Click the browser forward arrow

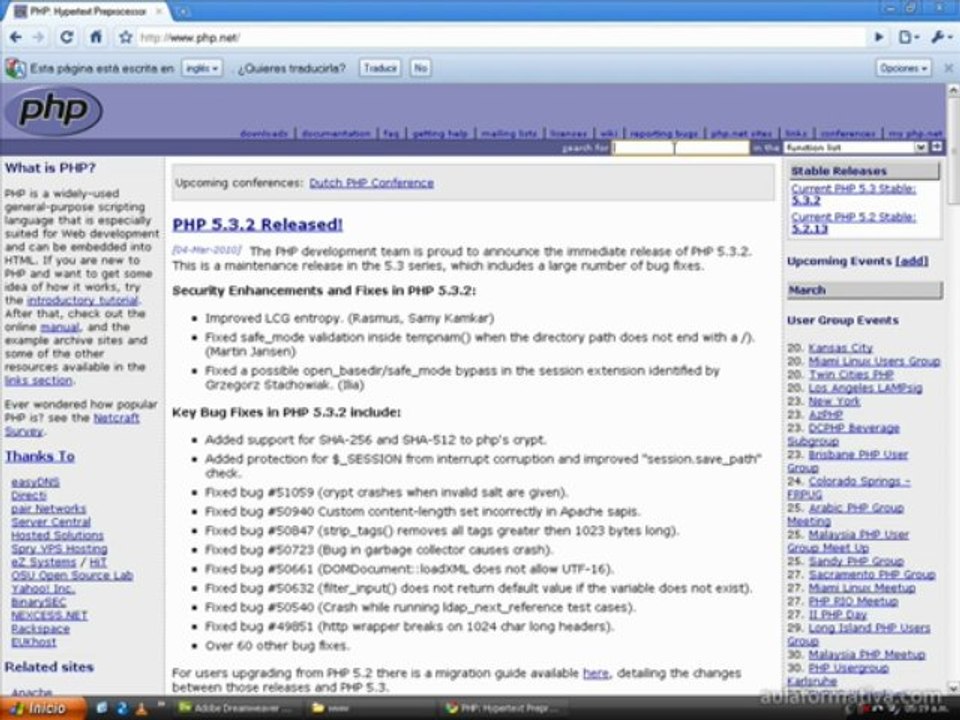(39, 37)
